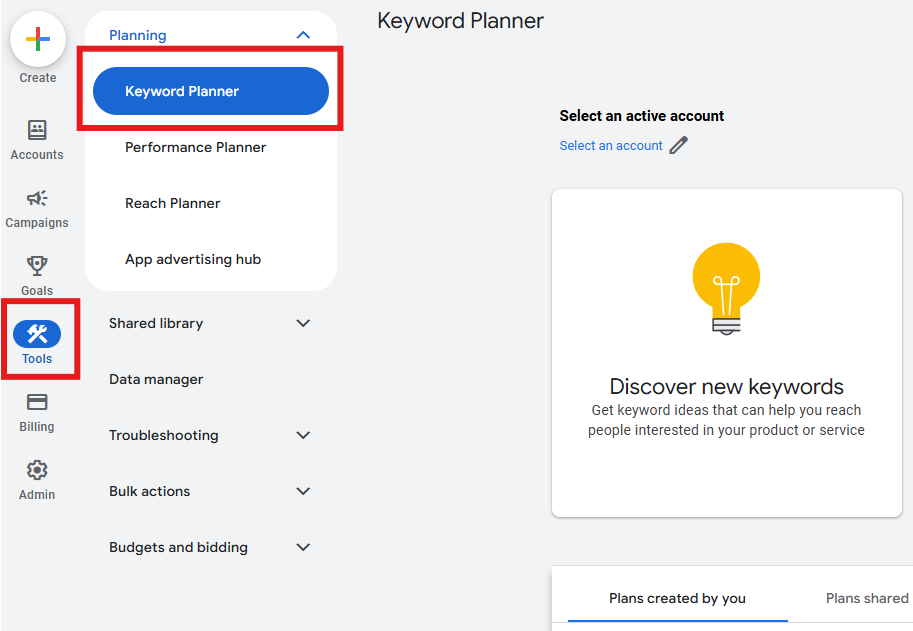Open the Accounts sidebar icon

pyautogui.click(x=37, y=130)
